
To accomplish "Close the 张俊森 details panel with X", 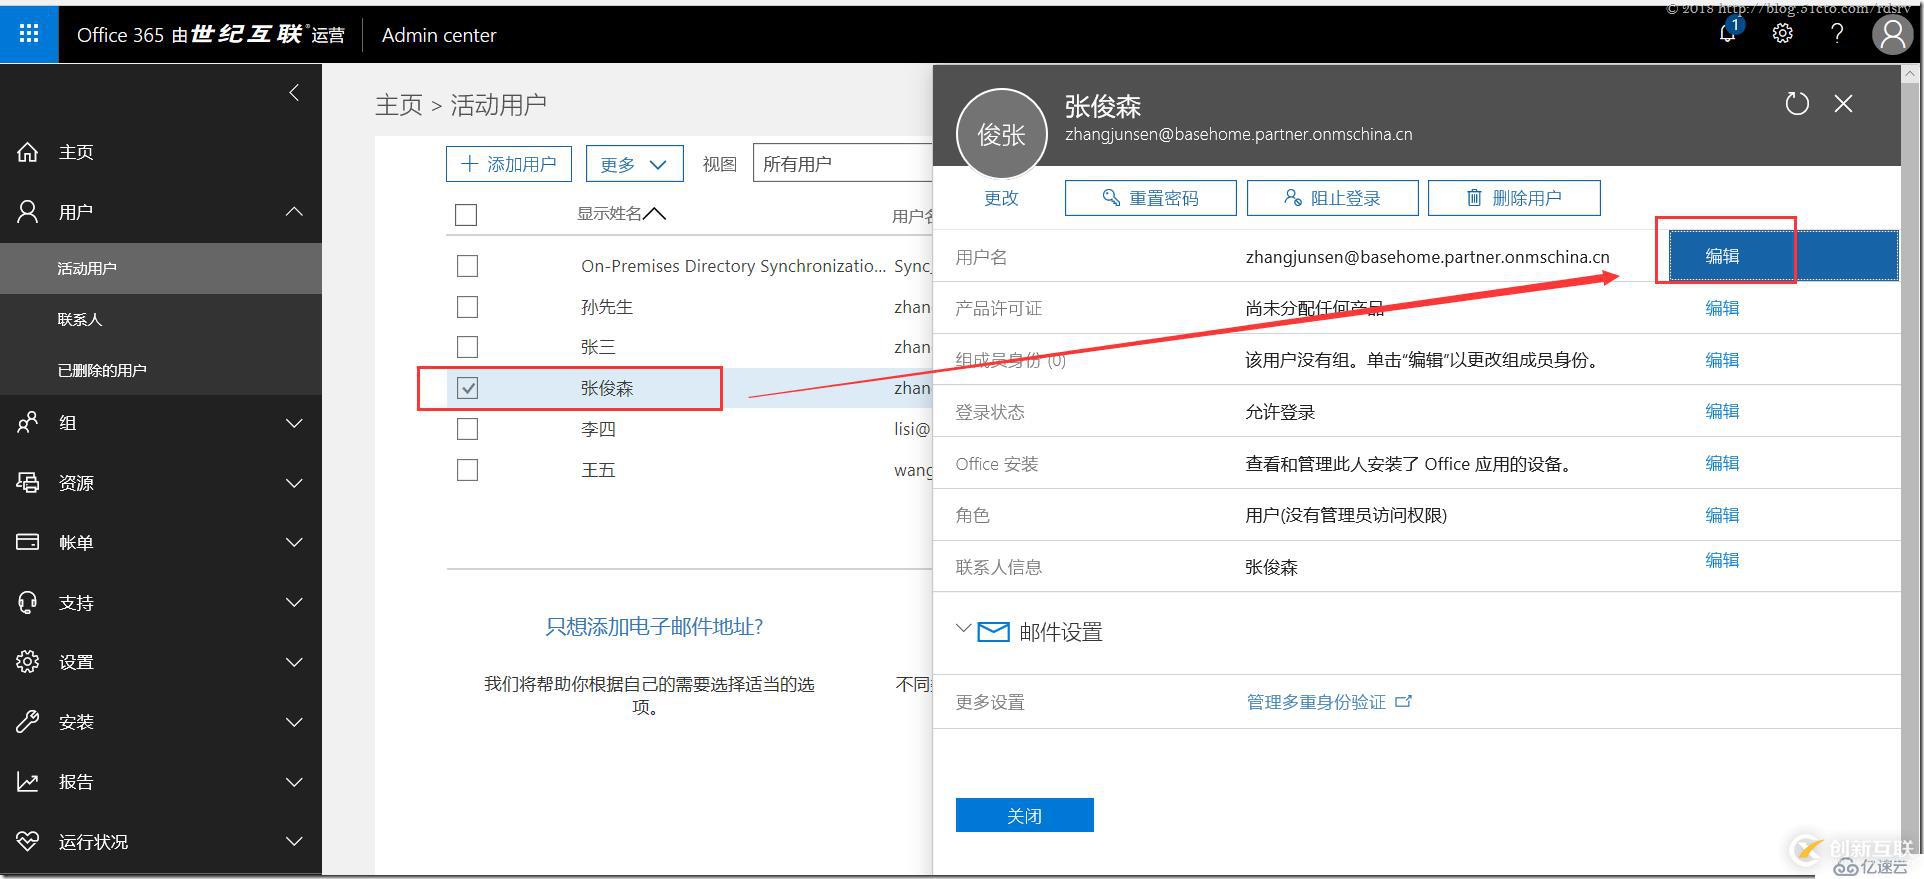I will (x=1843, y=103).
